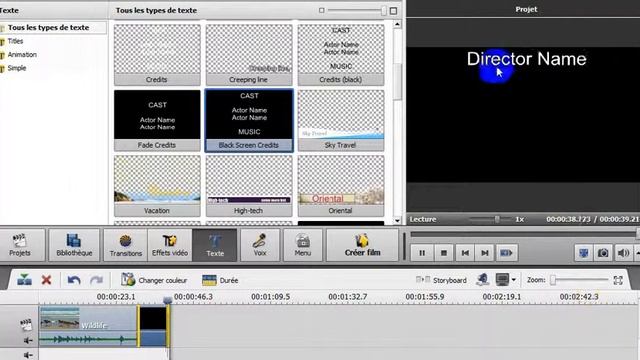Take a snapshot with camera icon
This screenshot has height=360, width=640.
[x=603, y=253]
